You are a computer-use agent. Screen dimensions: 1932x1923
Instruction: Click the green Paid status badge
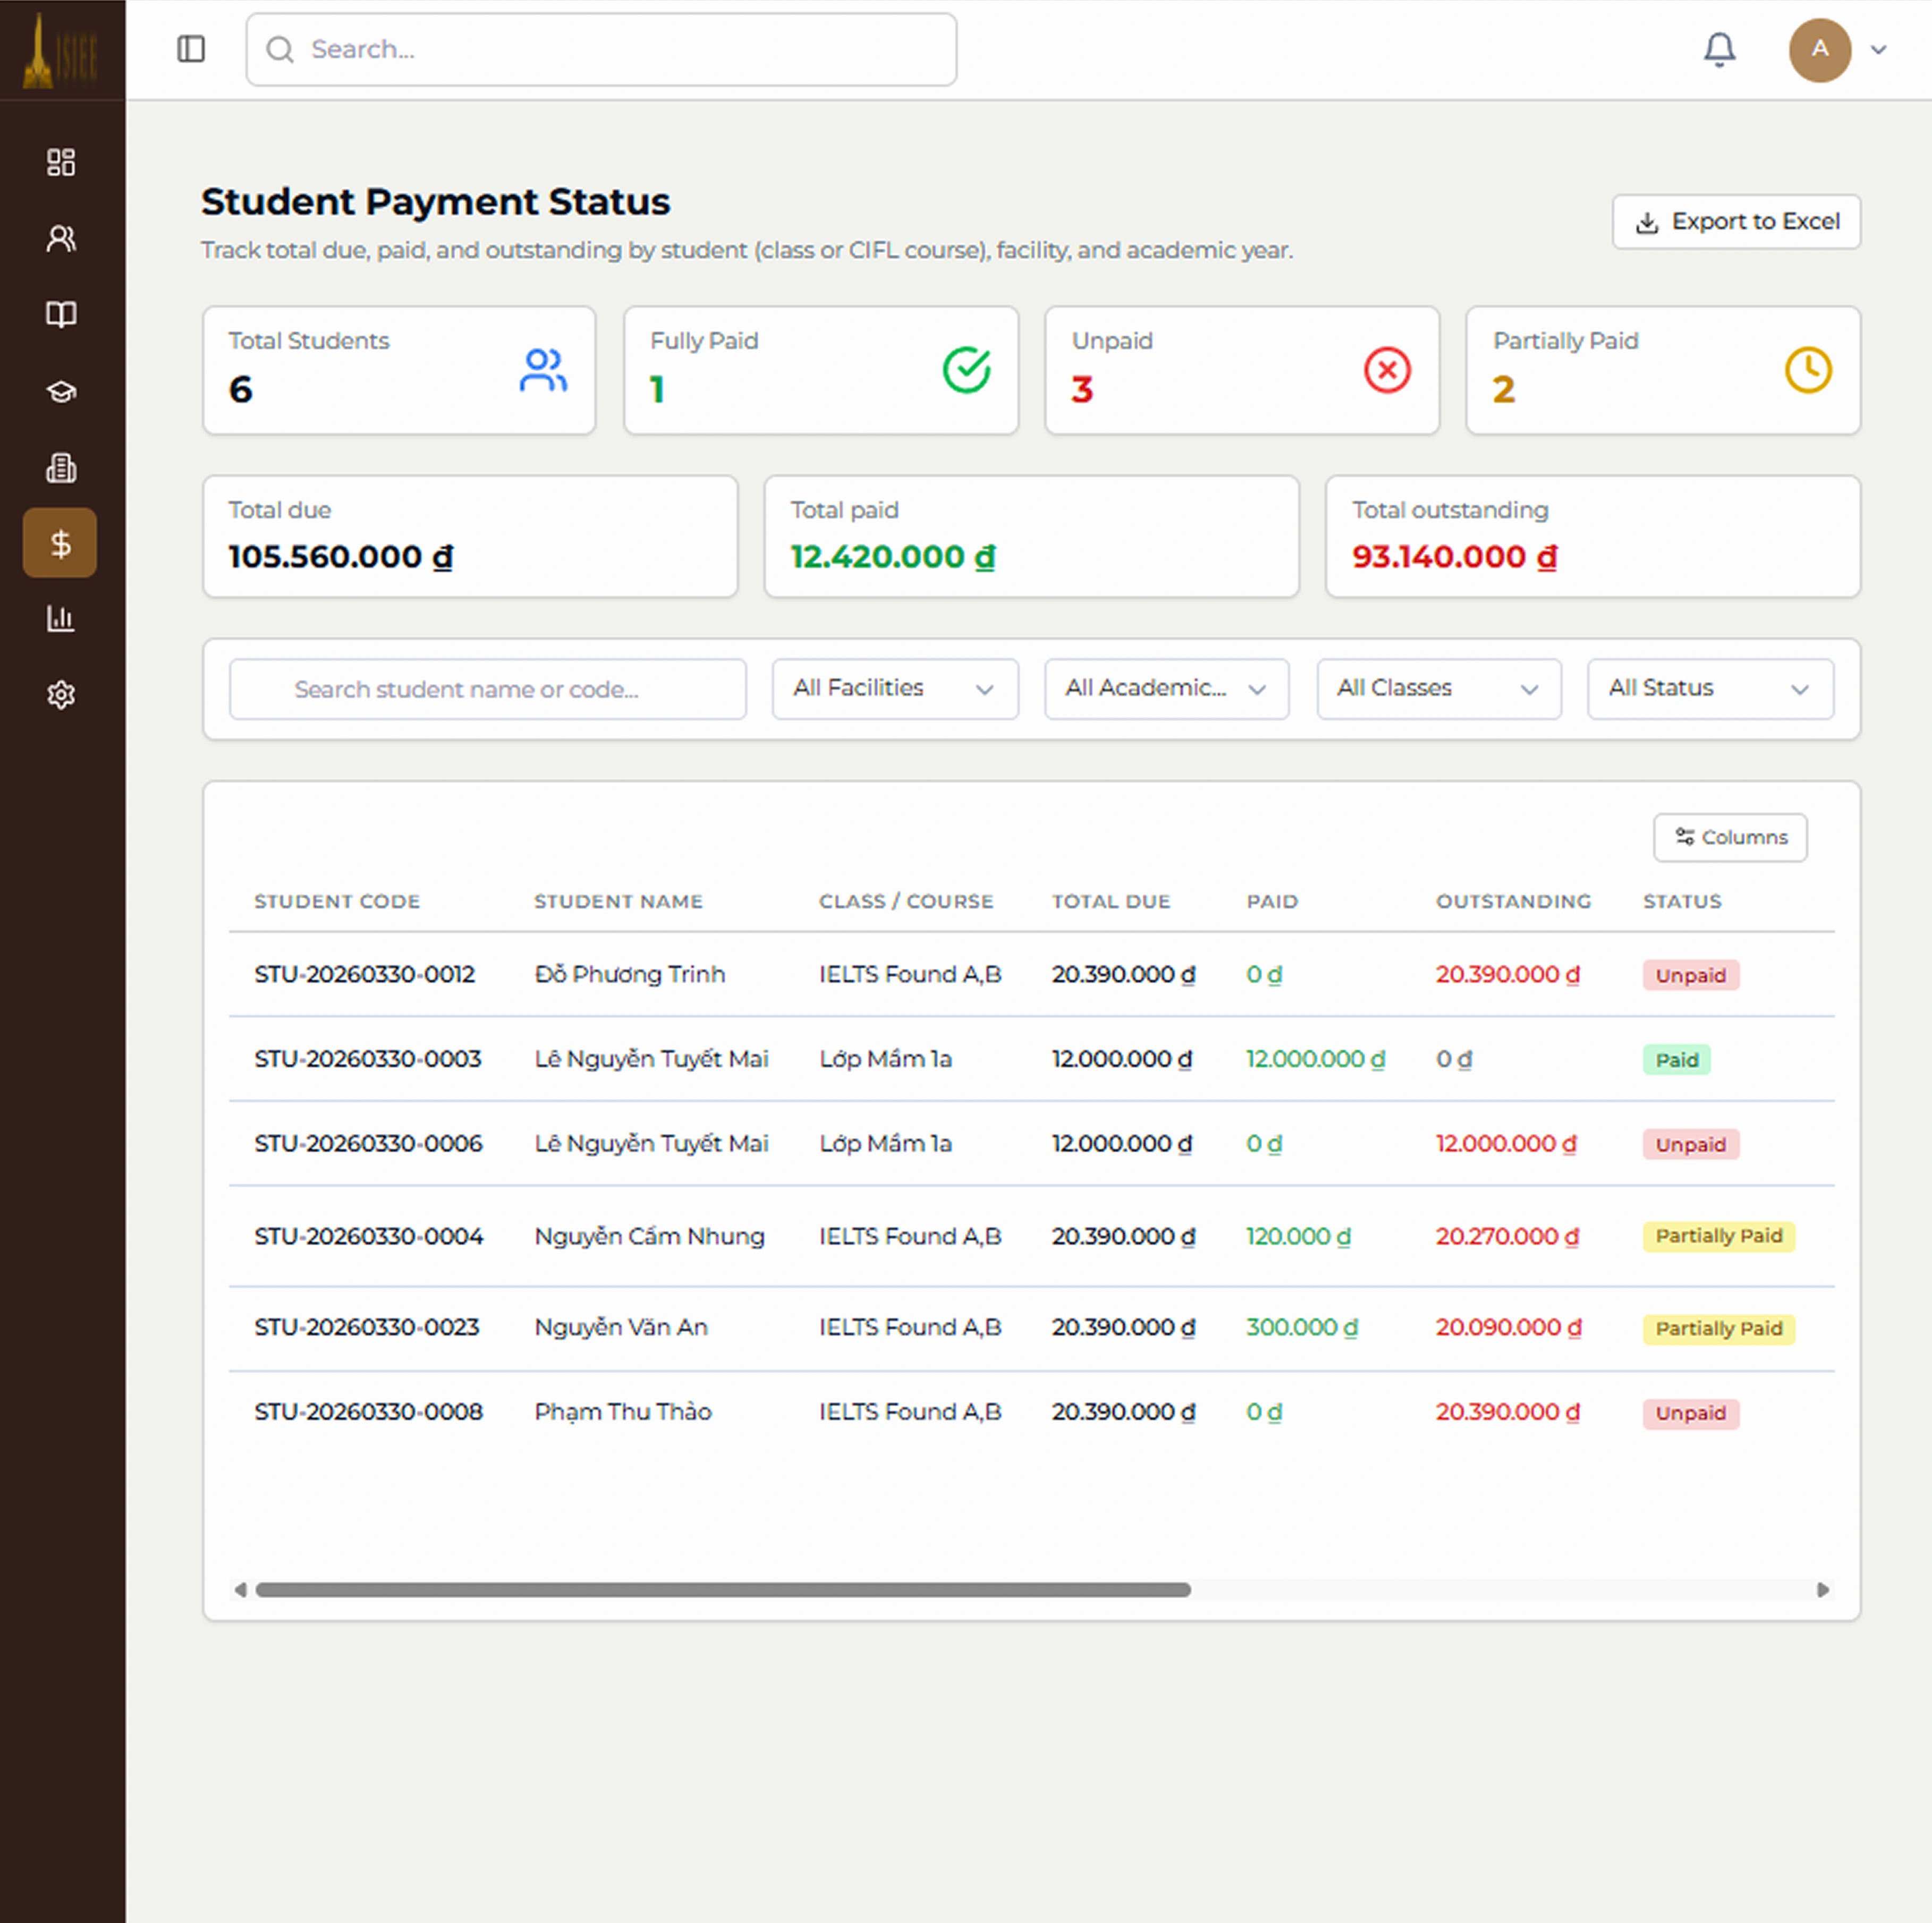click(x=1676, y=1059)
